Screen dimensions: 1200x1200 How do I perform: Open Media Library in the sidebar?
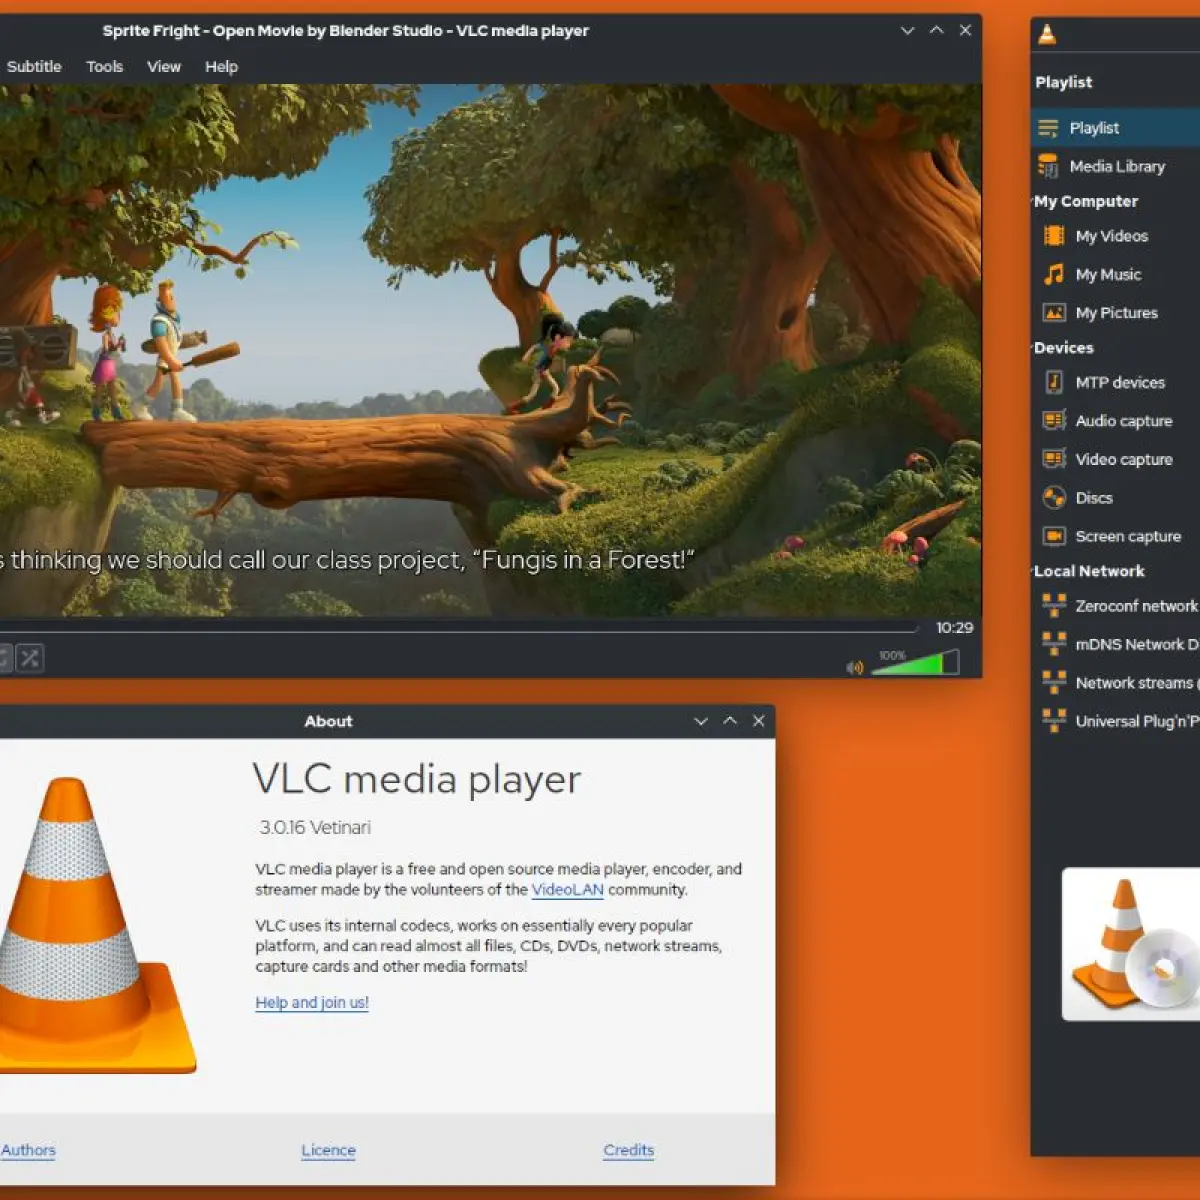click(x=1115, y=166)
